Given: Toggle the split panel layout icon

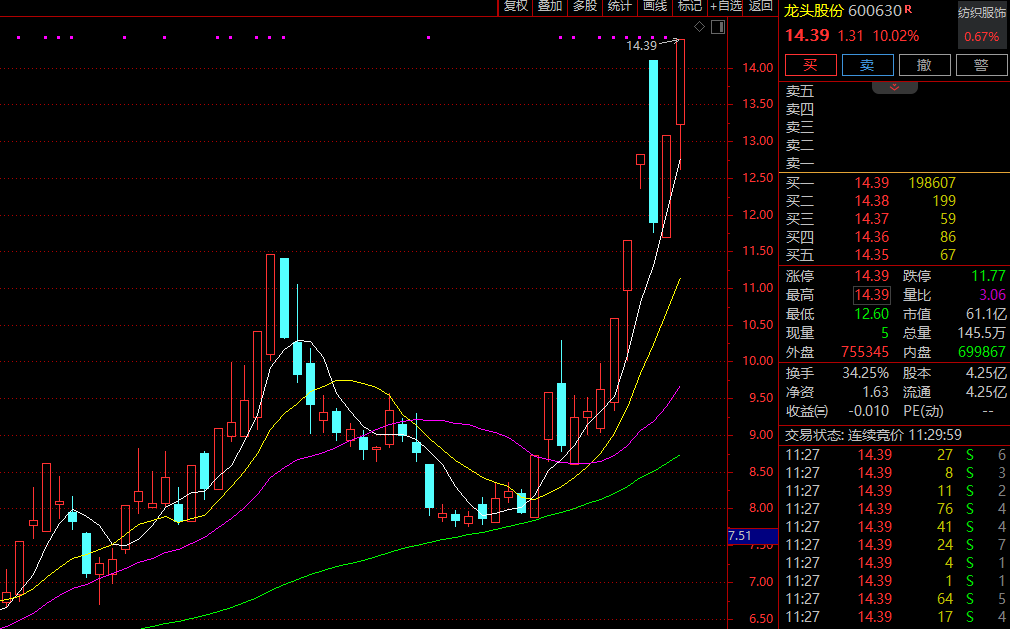Looking at the screenshot, I should click(718, 26).
